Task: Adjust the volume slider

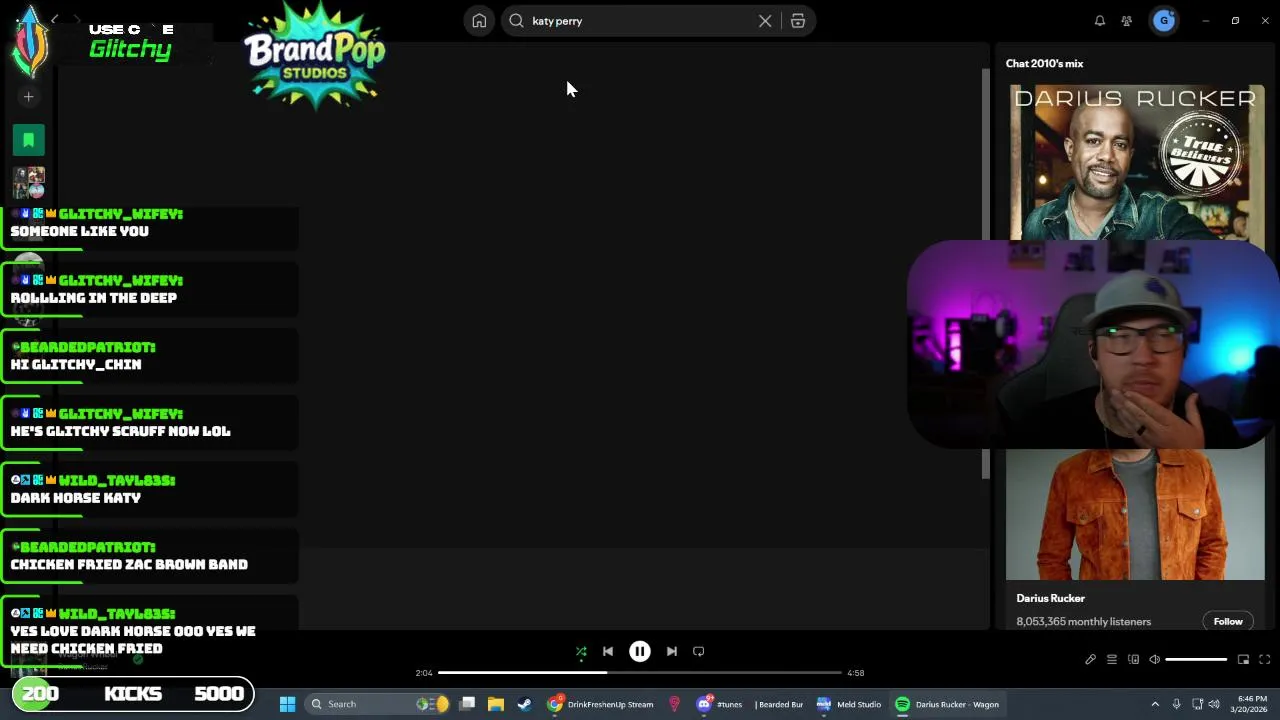Action: click(x=1196, y=660)
